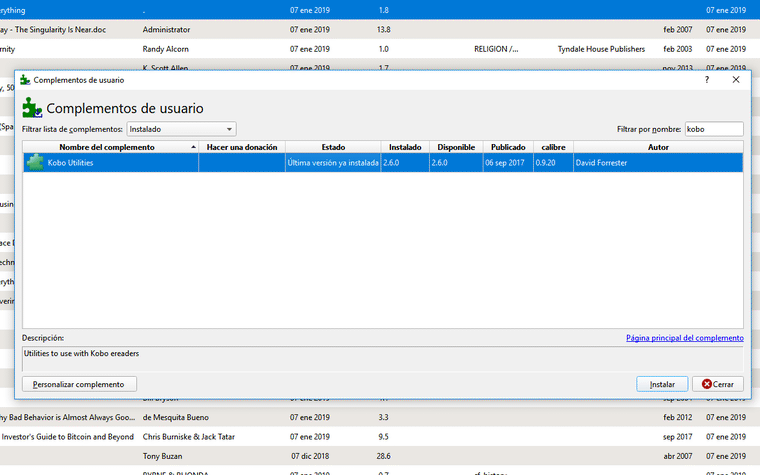Viewport: 760px width, 475px height.
Task: Click the large puzzle icon beside the heading
Action: (32, 108)
